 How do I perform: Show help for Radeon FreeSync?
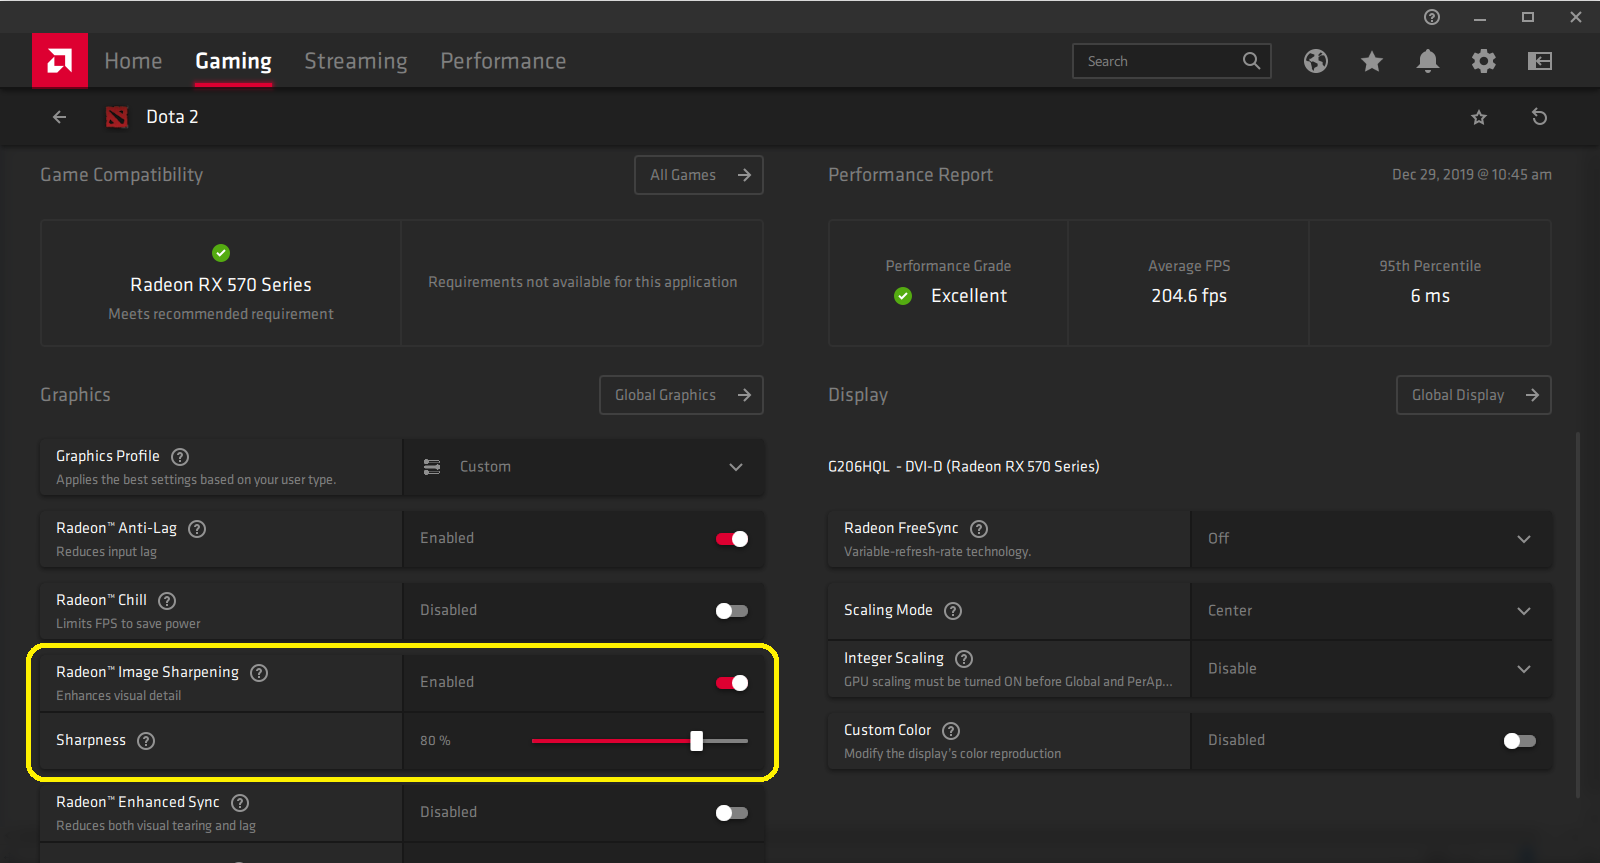coord(979,529)
